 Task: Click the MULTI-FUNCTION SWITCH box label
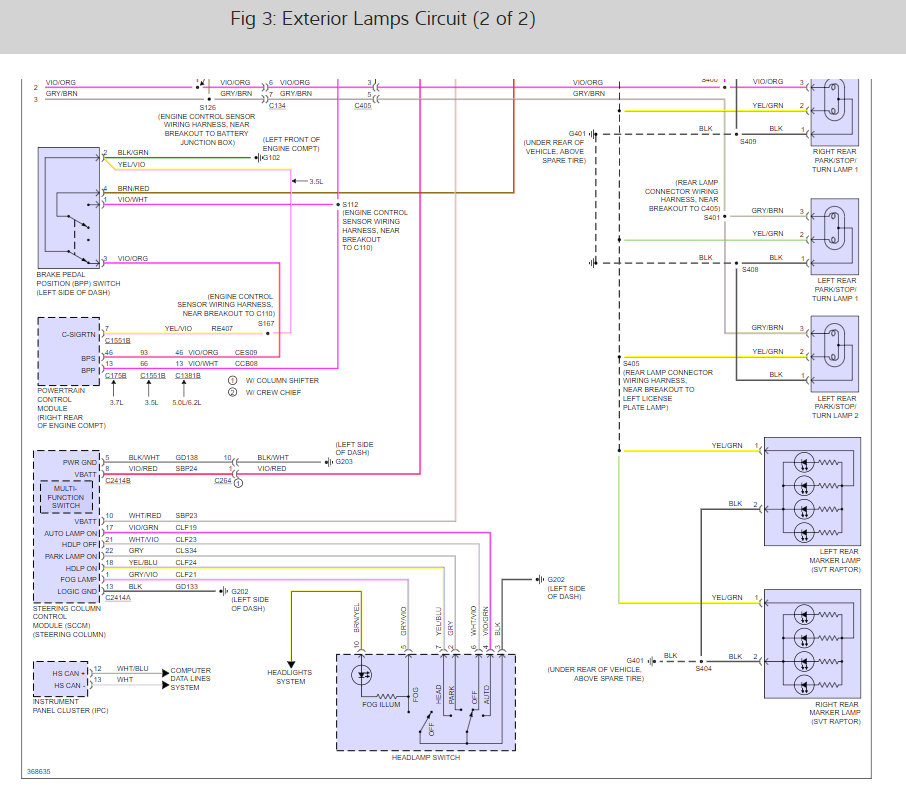tap(66, 497)
